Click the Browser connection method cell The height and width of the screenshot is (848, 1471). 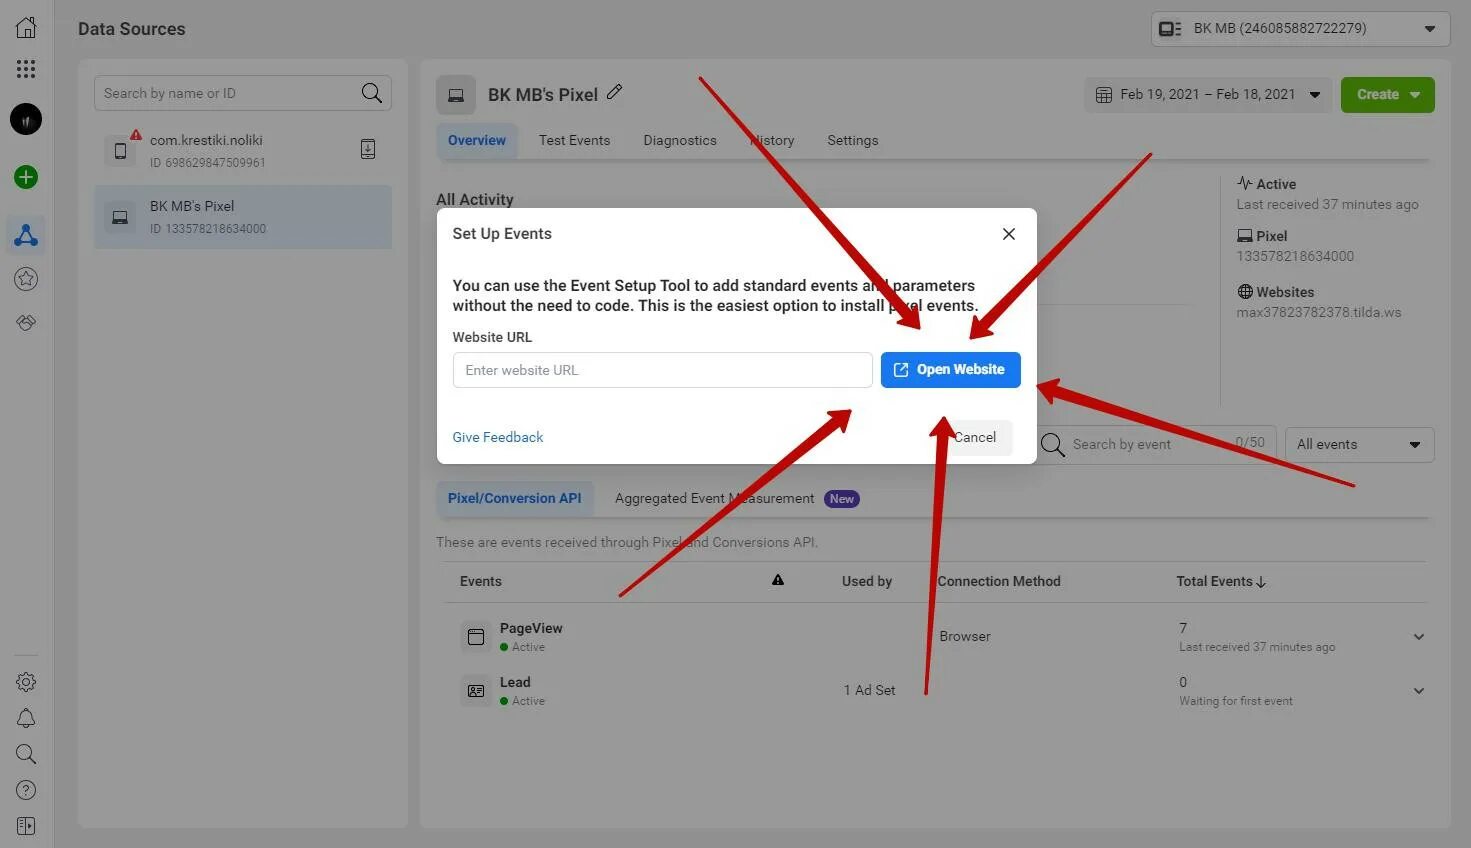[x=965, y=636]
